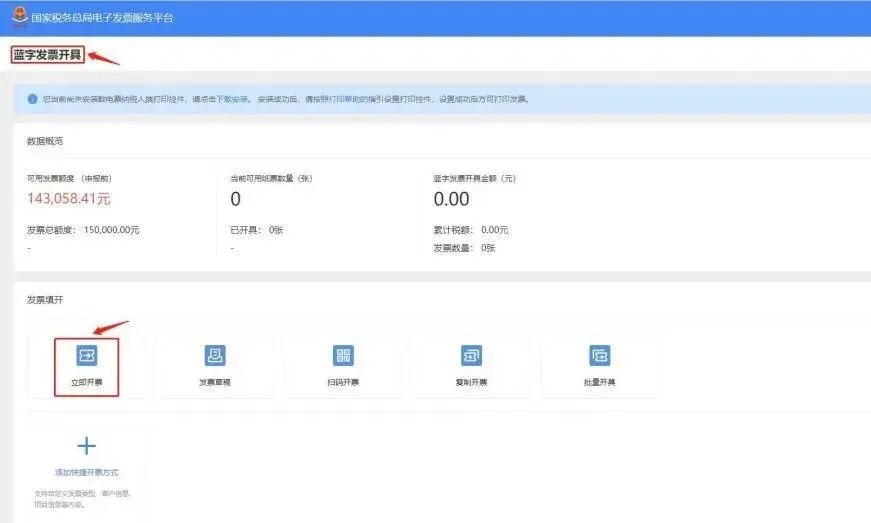Click the 已开具 0张 text
Screen dimensions: 871x523
[x=257, y=230]
